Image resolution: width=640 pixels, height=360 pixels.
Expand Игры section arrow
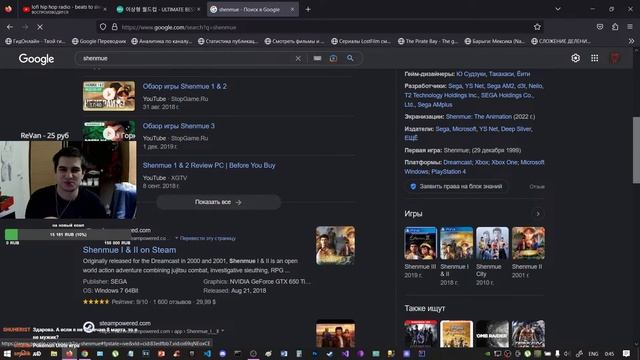click(538, 214)
